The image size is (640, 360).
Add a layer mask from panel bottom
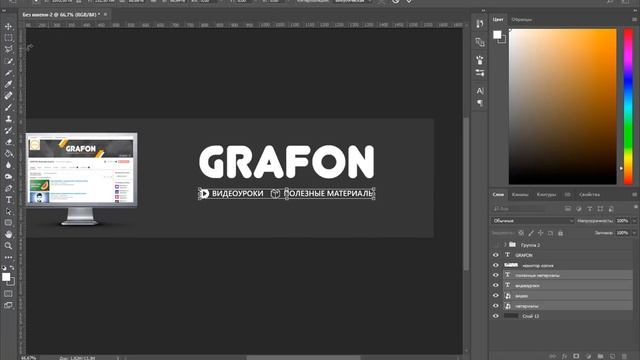point(576,356)
